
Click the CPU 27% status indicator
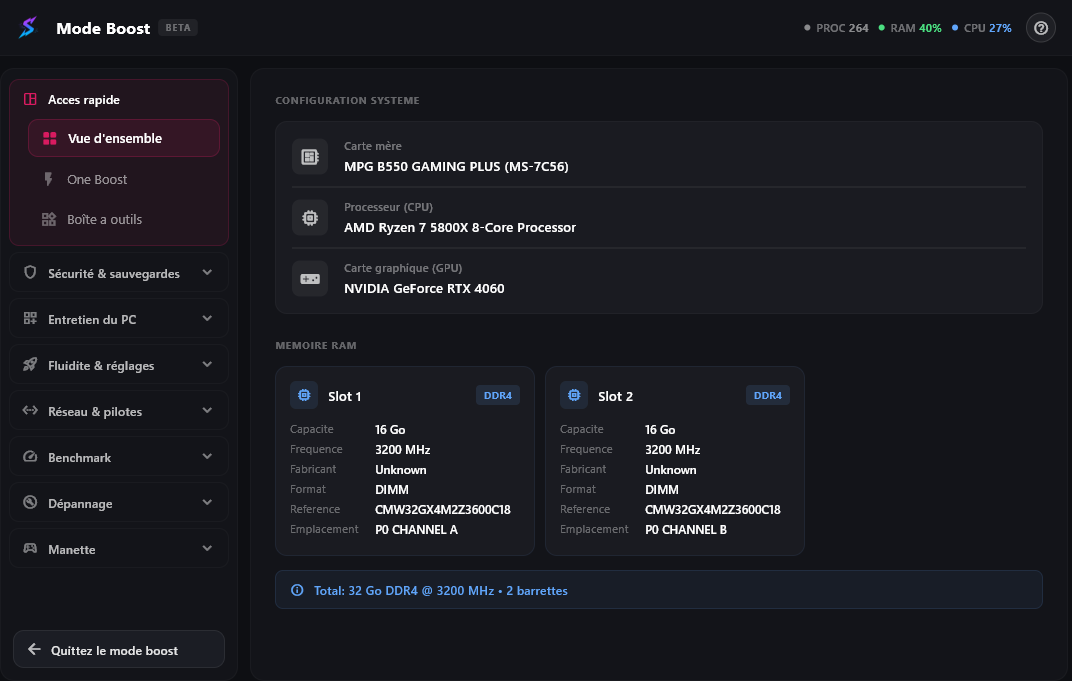pyautogui.click(x=982, y=28)
